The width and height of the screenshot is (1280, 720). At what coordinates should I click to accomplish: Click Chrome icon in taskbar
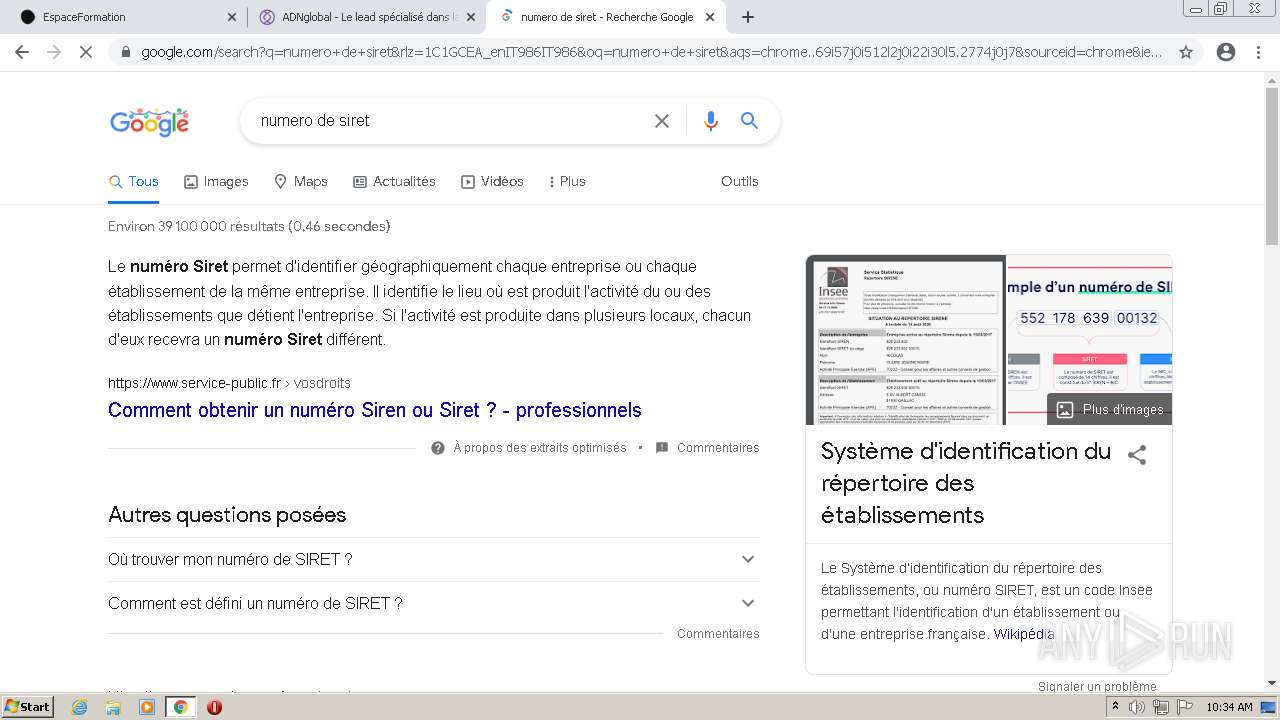[180, 707]
